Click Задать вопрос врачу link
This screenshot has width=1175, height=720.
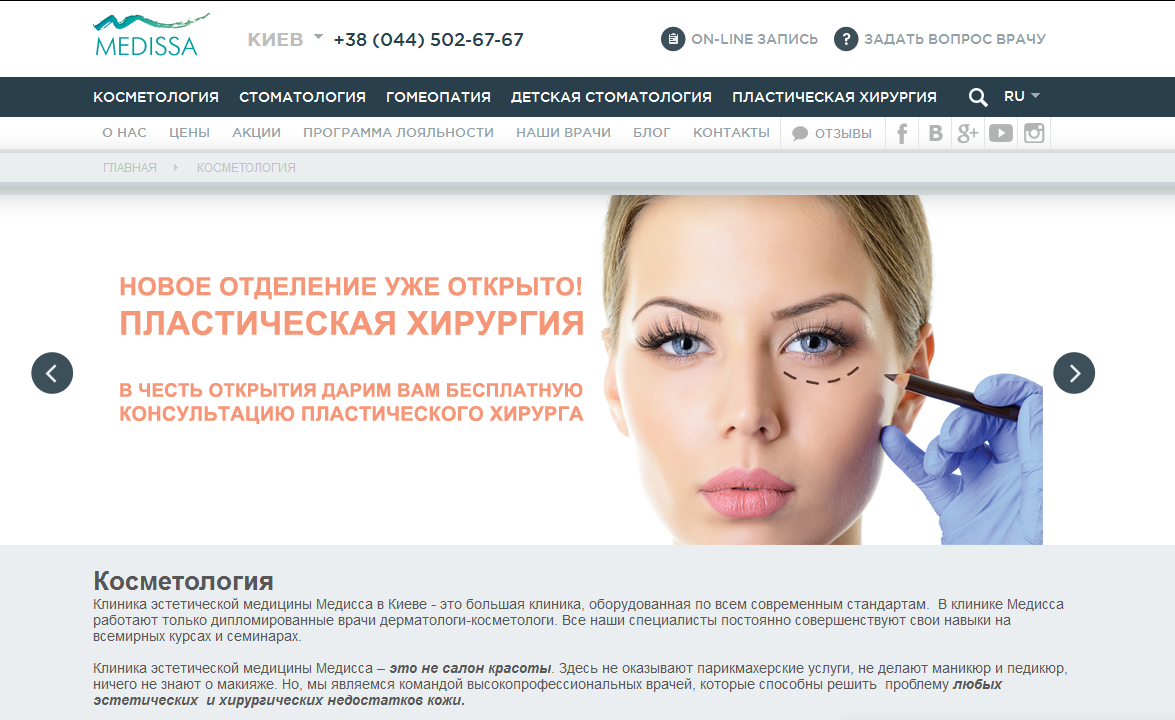pyautogui.click(x=955, y=39)
